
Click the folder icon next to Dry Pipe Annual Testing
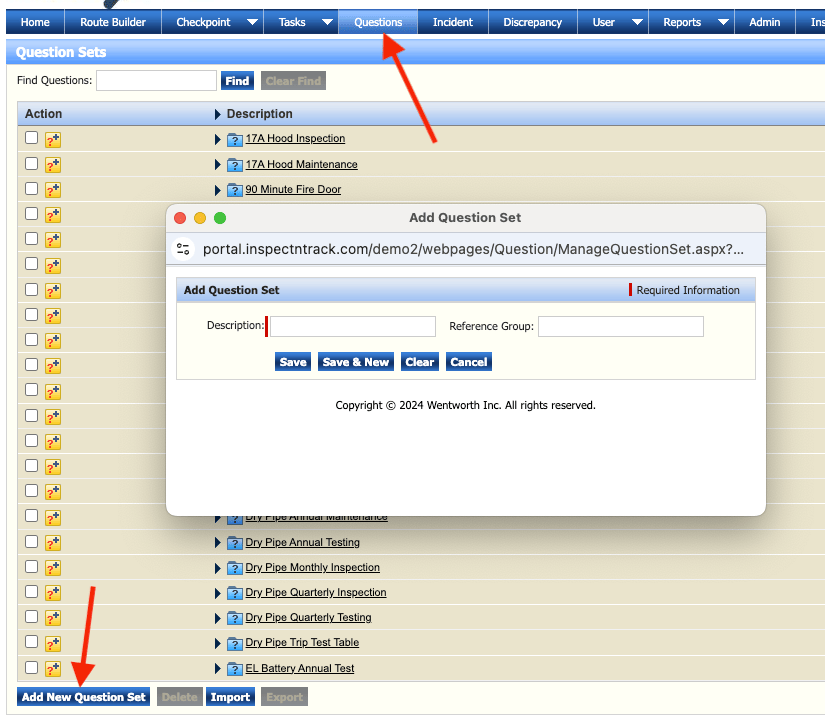point(235,543)
